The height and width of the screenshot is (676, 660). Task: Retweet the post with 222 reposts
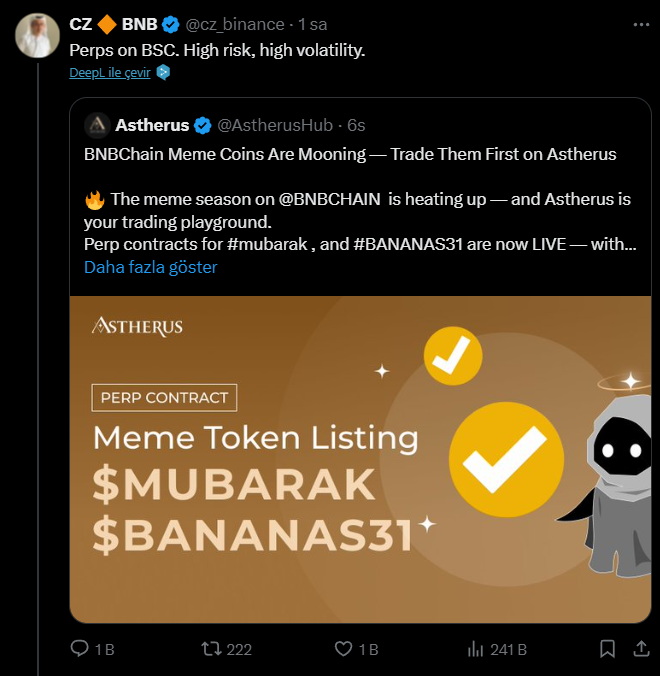(211, 649)
